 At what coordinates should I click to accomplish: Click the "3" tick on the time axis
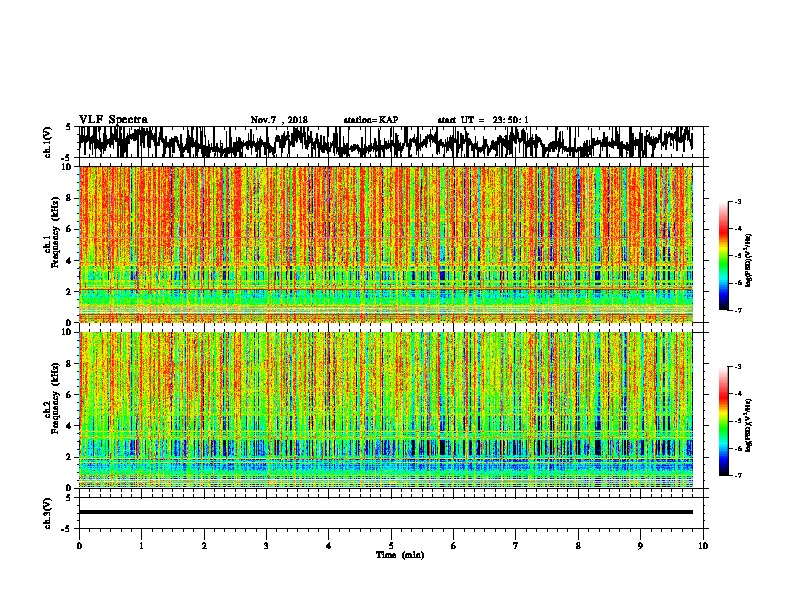[266, 546]
